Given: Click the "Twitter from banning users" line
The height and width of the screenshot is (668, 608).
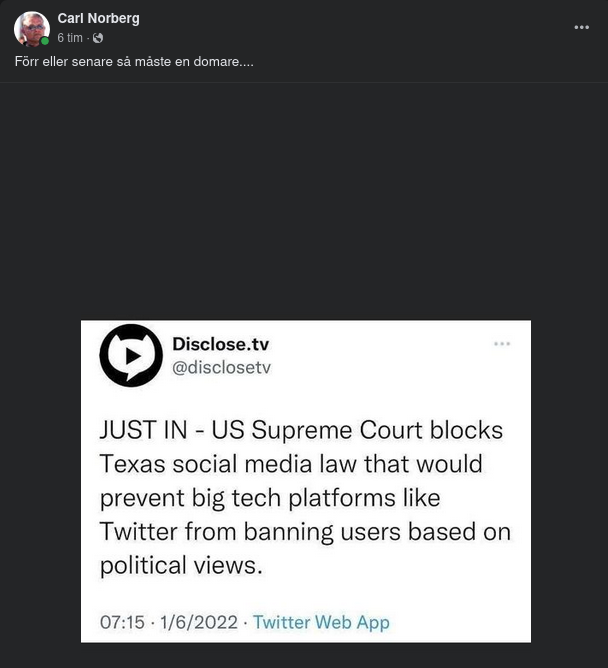Looking at the screenshot, I should [305, 531].
